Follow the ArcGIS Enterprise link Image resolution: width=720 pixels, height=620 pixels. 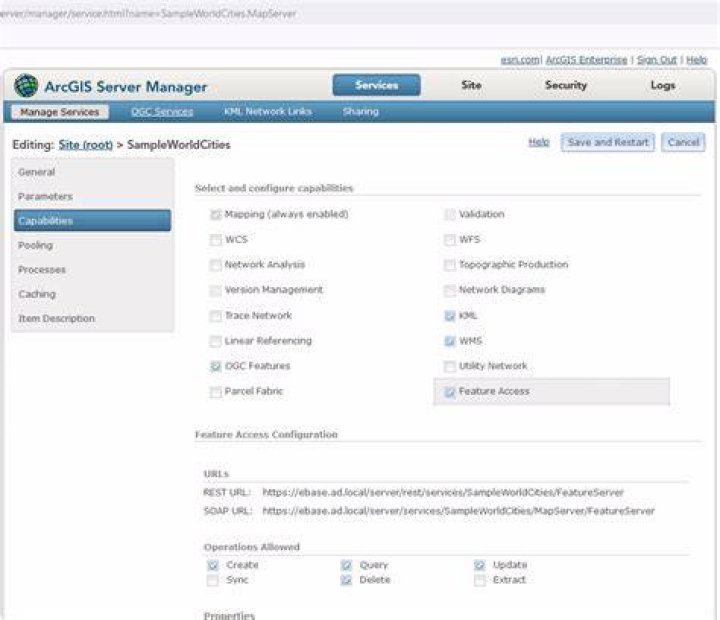click(586, 60)
